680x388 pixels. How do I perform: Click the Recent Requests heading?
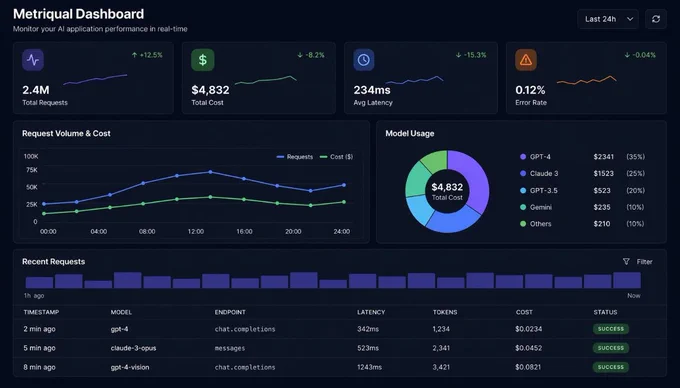pos(53,261)
